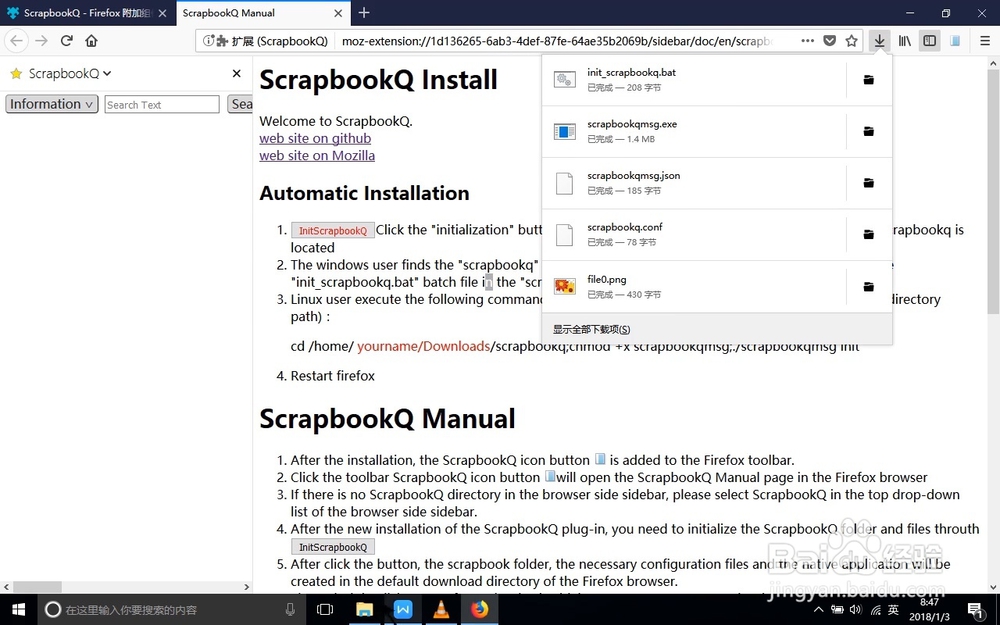This screenshot has width=1000, height=625.
Task: Click the Firefox taskbar icon
Action: 479,610
